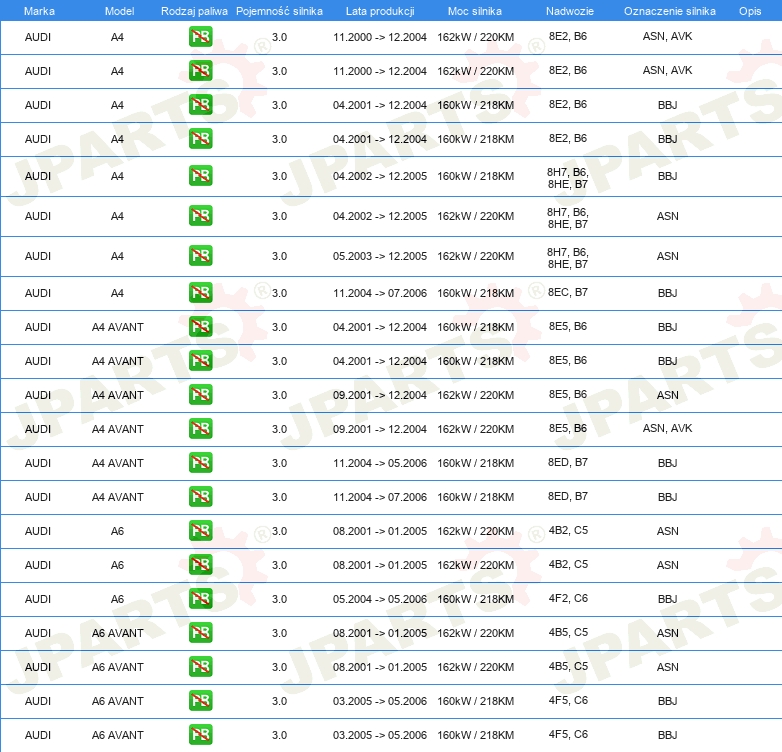Click the Opis column header
Screen dimensions: 782x752
tap(749, 10)
